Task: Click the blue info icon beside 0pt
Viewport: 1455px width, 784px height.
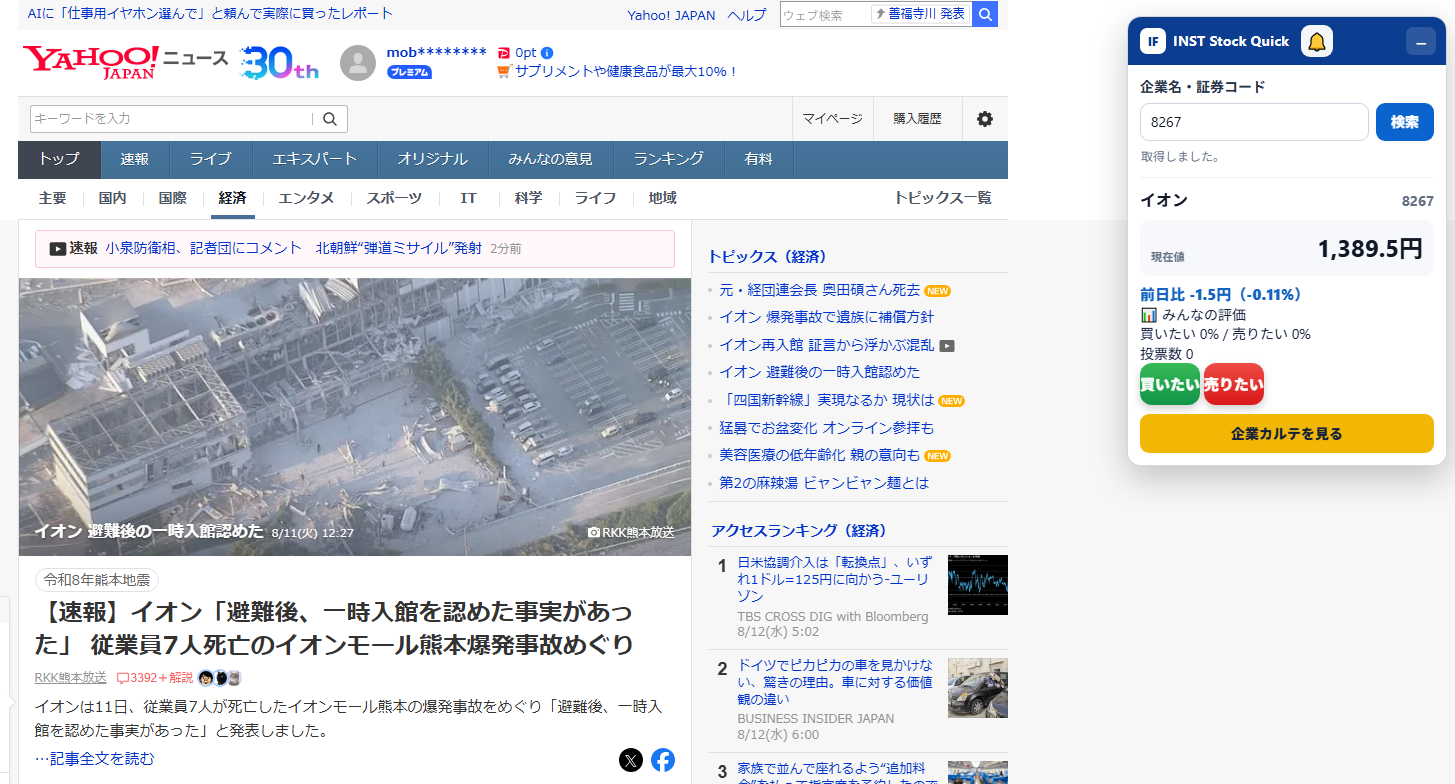Action: pos(547,53)
